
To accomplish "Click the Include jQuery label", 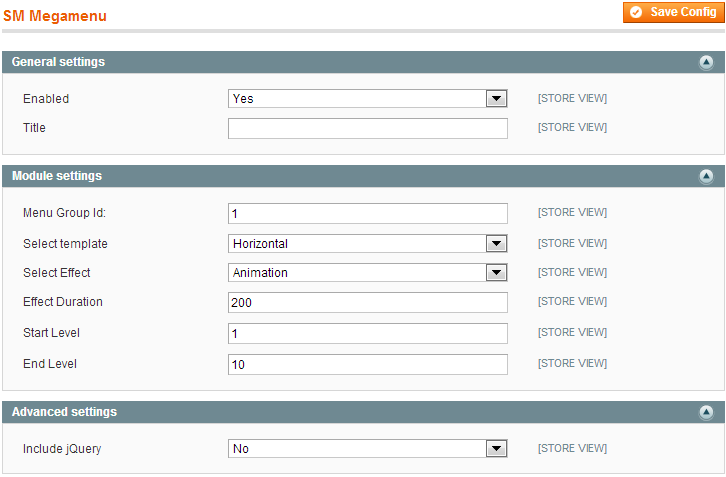I will coord(62,449).
